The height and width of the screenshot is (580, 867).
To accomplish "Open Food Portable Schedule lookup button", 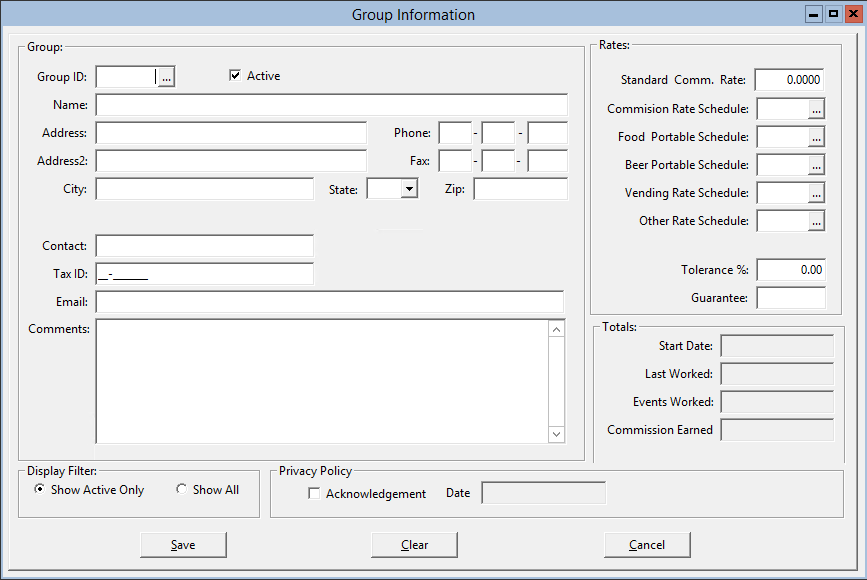I will coord(816,137).
